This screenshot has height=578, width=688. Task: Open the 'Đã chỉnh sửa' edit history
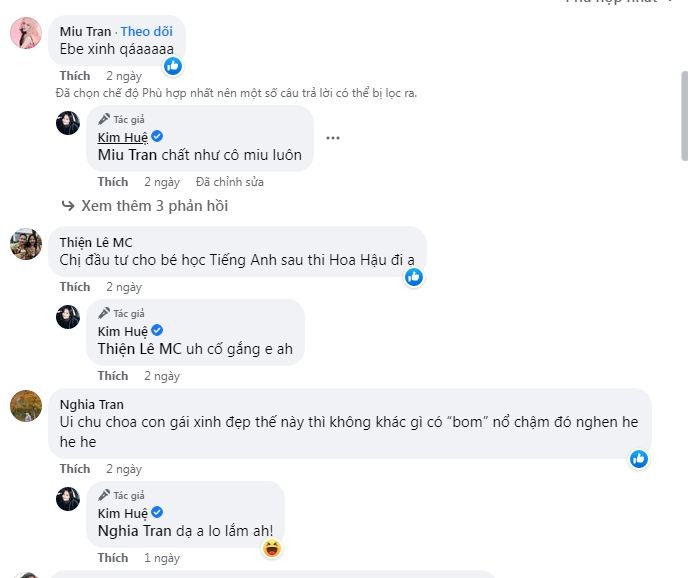pyautogui.click(x=230, y=182)
